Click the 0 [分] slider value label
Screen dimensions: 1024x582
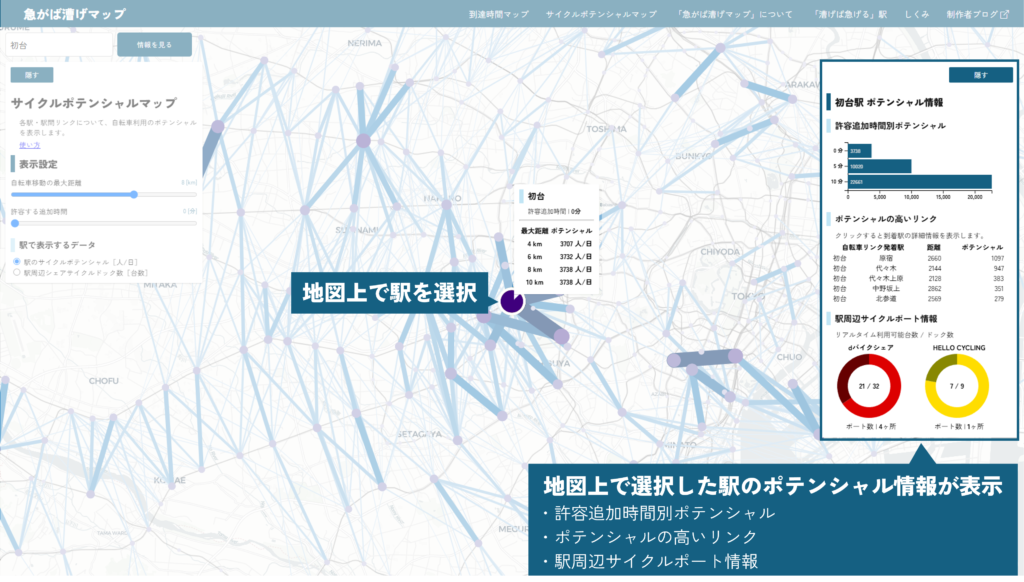coord(189,212)
